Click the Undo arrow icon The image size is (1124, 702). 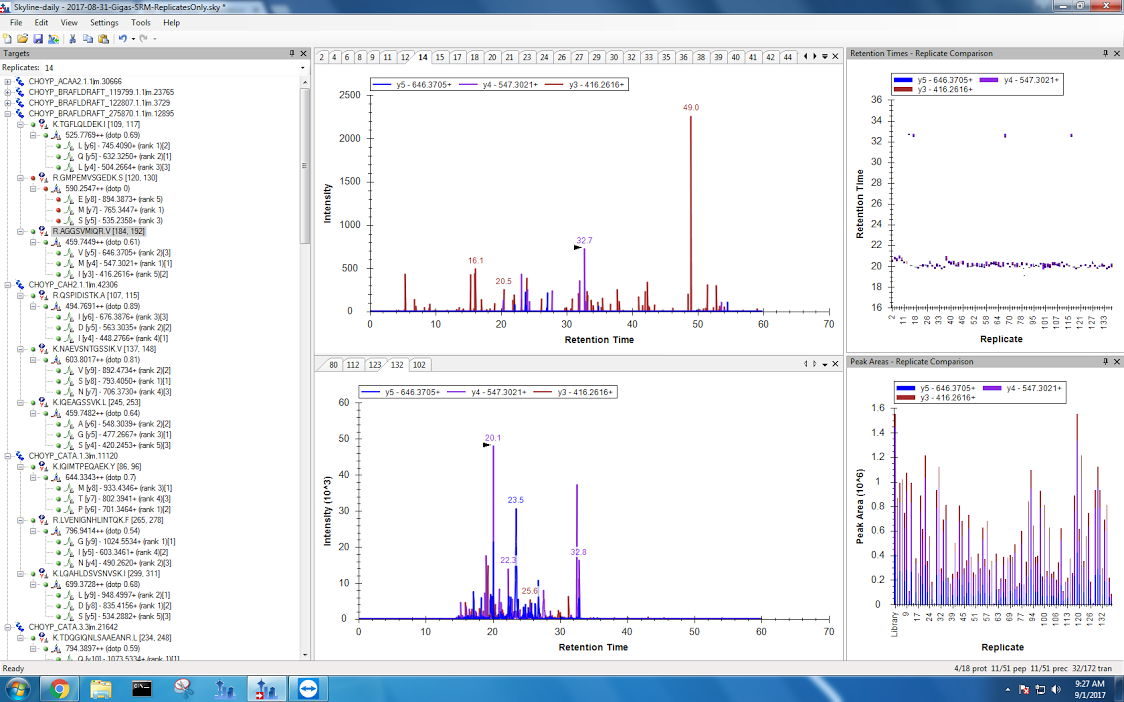point(122,38)
